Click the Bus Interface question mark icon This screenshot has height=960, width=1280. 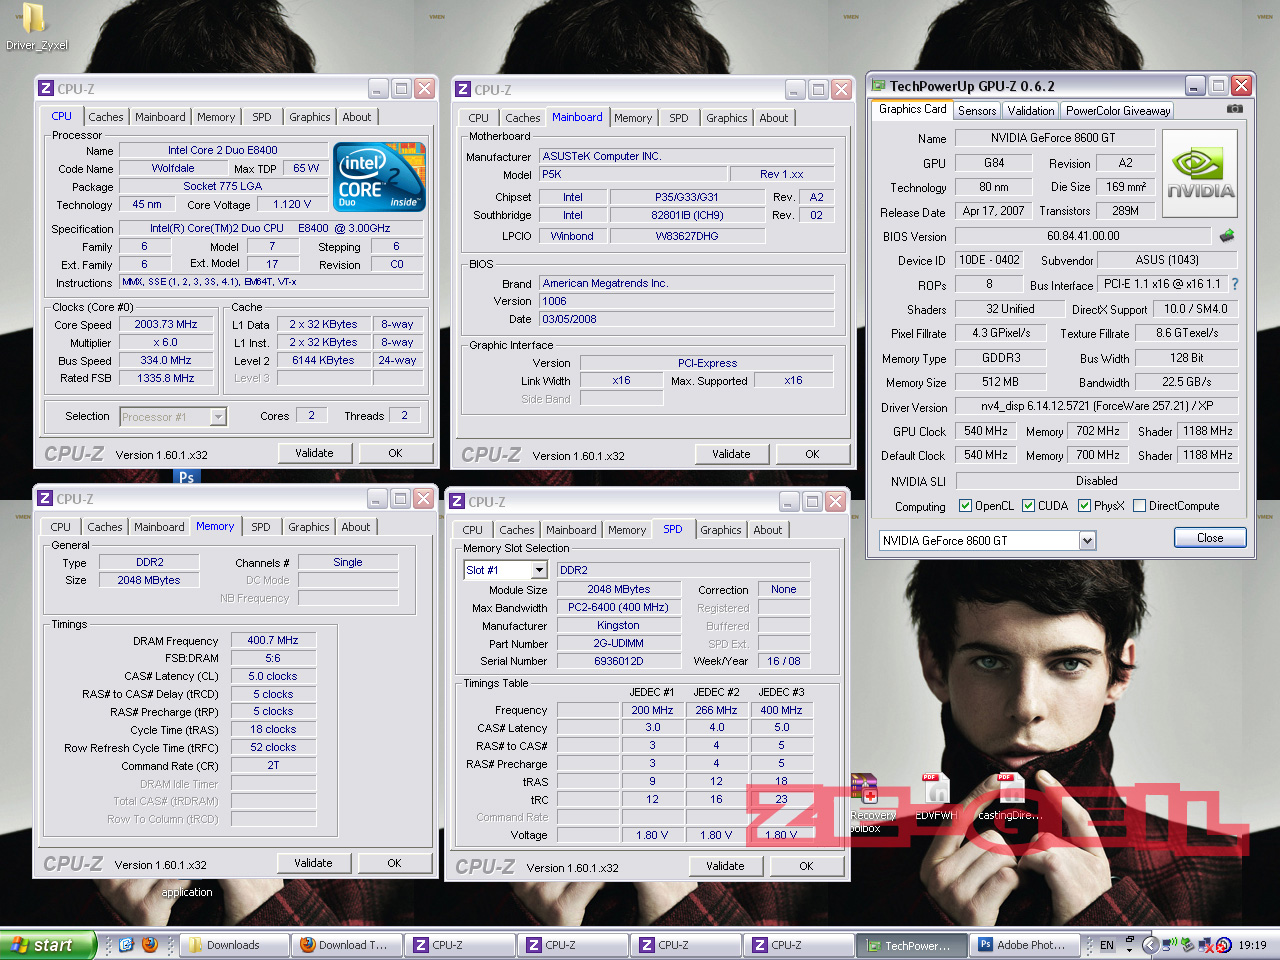pos(1235,284)
